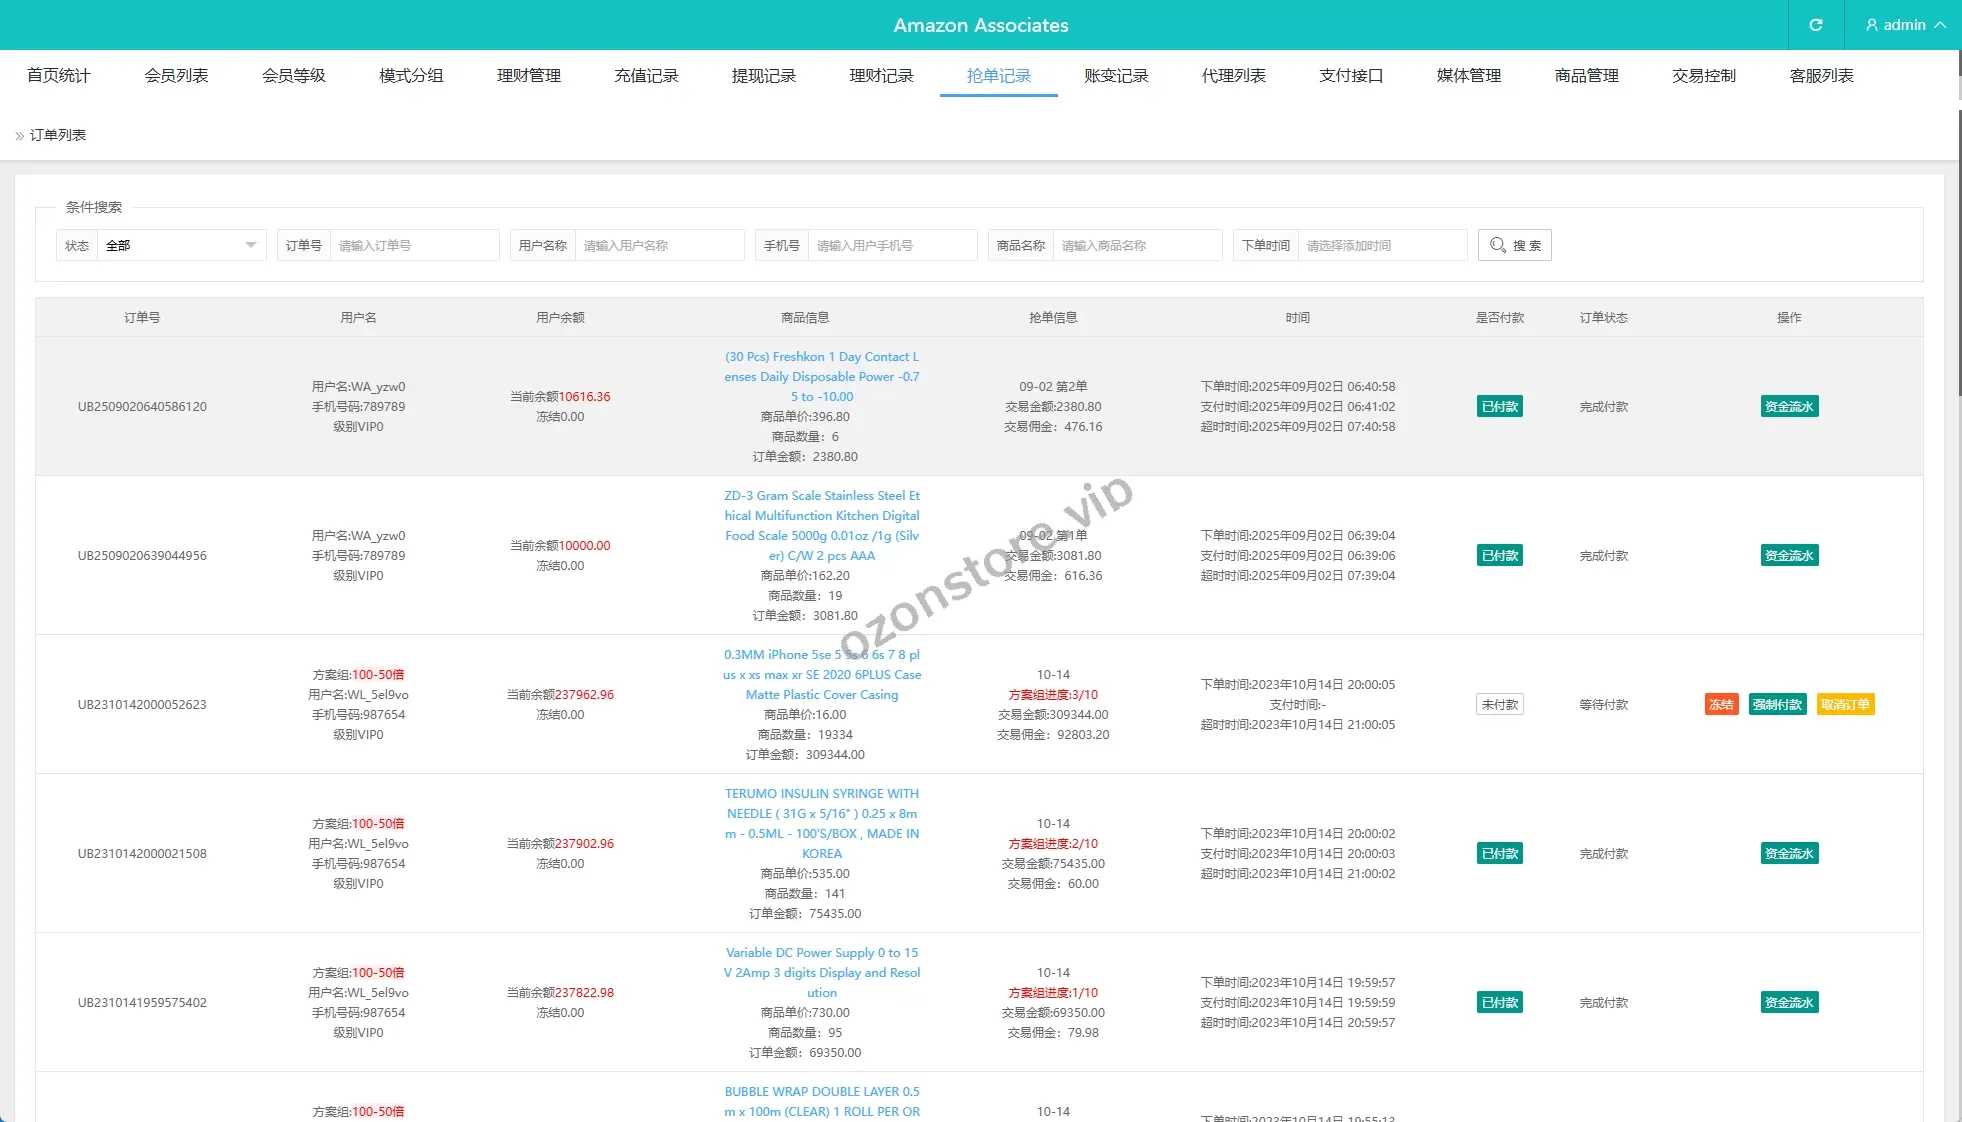This screenshot has height=1122, width=1962.
Task: Click the admin user profile icon
Action: click(x=1872, y=25)
